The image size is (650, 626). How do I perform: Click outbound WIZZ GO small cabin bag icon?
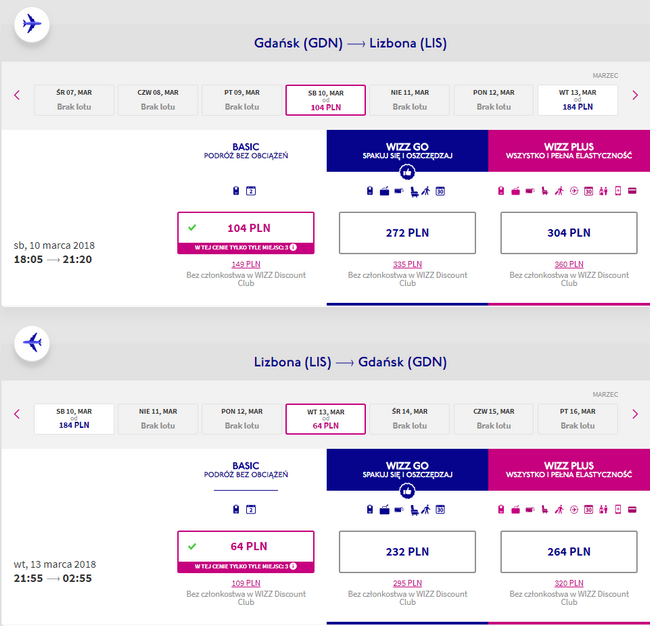pyautogui.click(x=370, y=191)
